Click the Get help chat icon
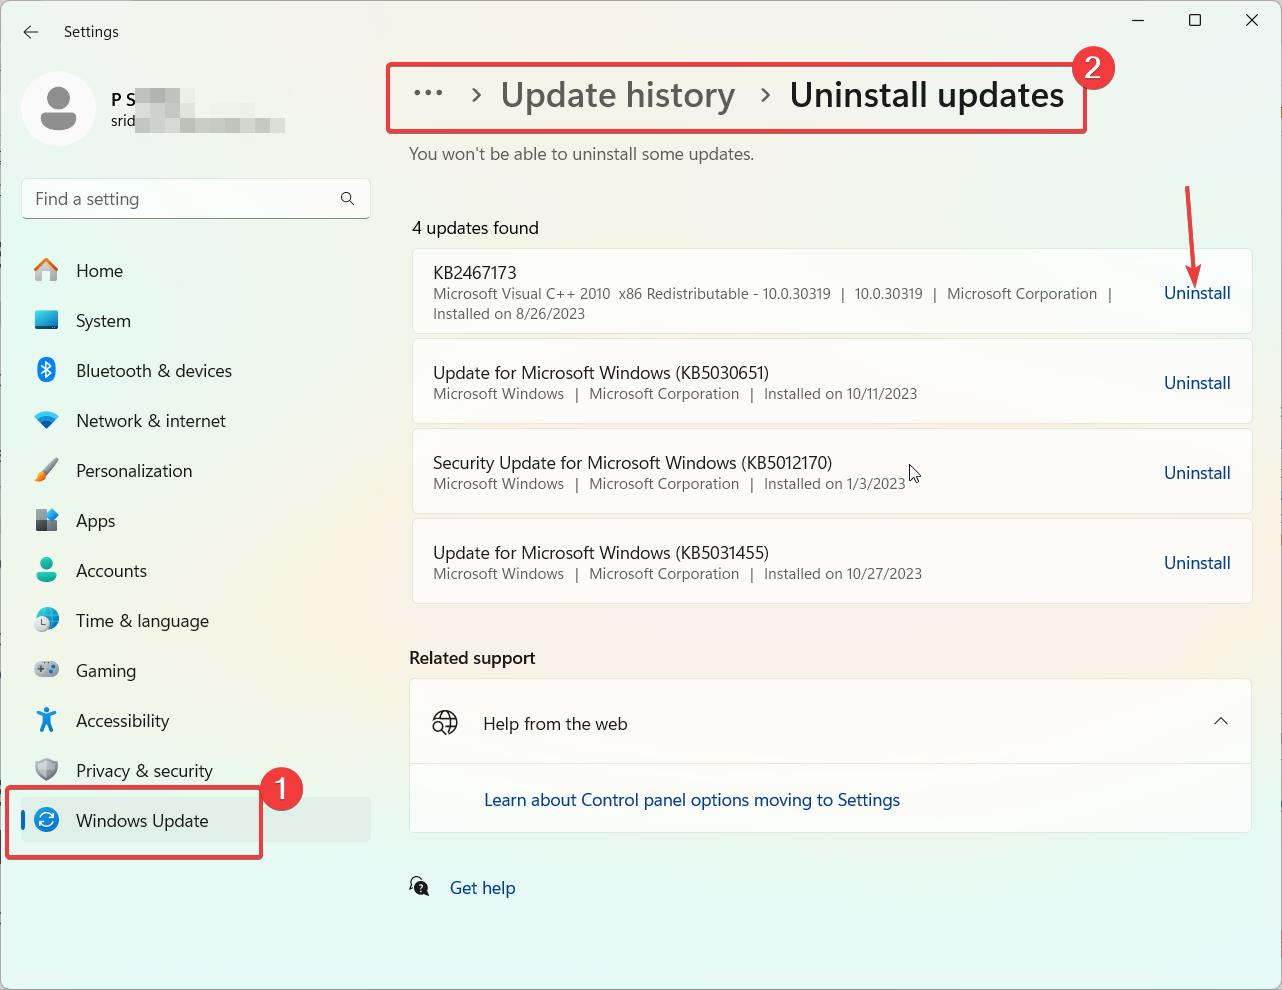 (420, 887)
